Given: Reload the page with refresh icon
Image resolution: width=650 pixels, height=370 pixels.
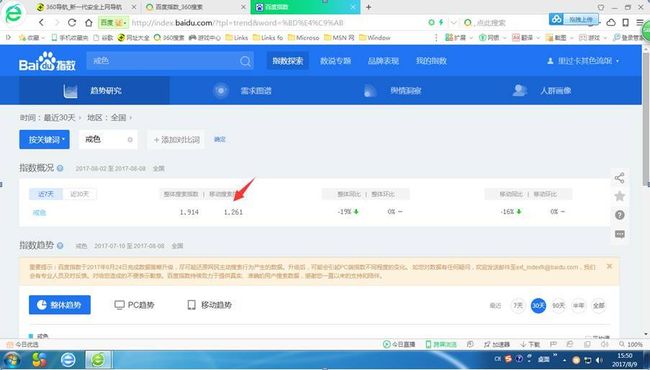Looking at the screenshot, I should point(72,23).
